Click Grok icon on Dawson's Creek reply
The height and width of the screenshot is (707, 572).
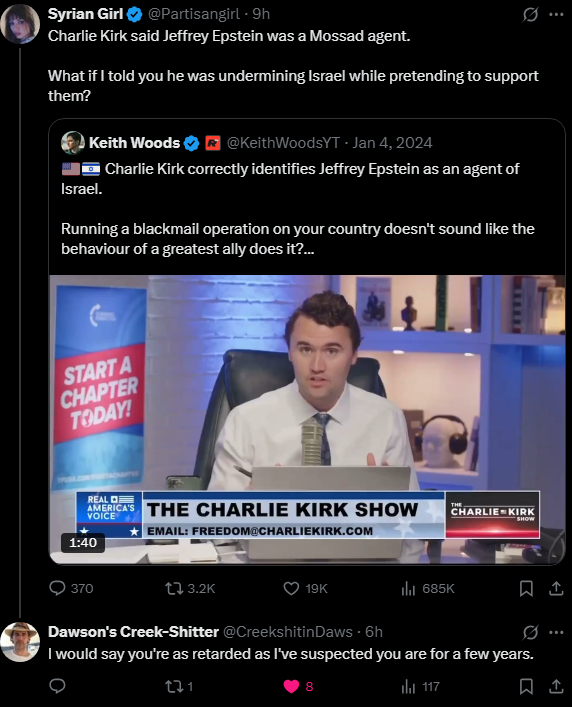pyautogui.click(x=530, y=632)
